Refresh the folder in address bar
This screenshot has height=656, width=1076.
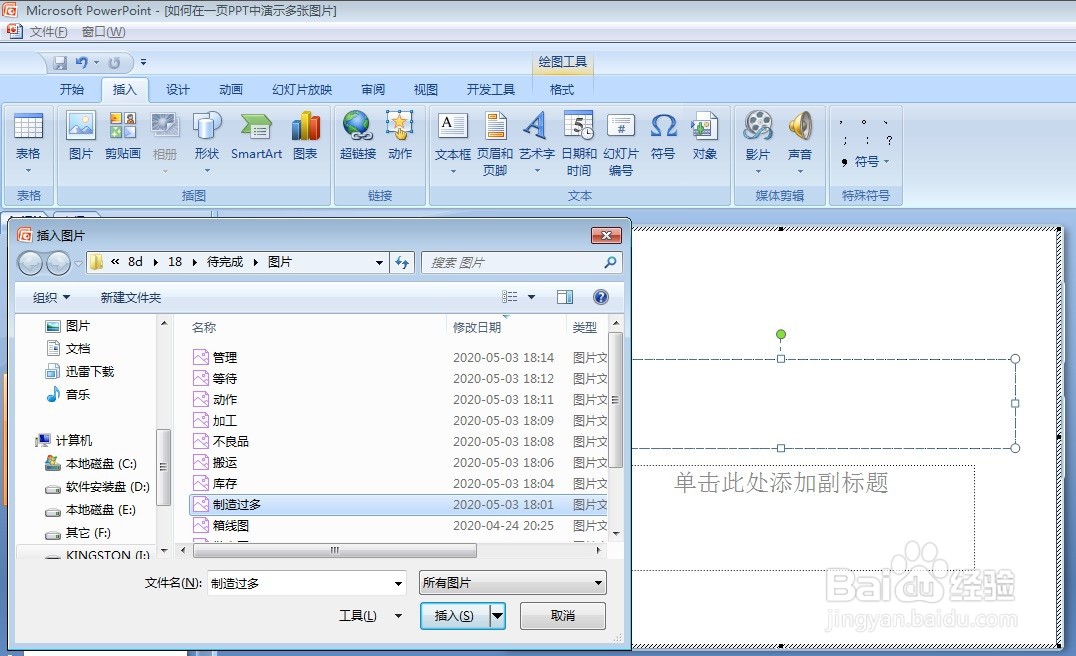(402, 262)
